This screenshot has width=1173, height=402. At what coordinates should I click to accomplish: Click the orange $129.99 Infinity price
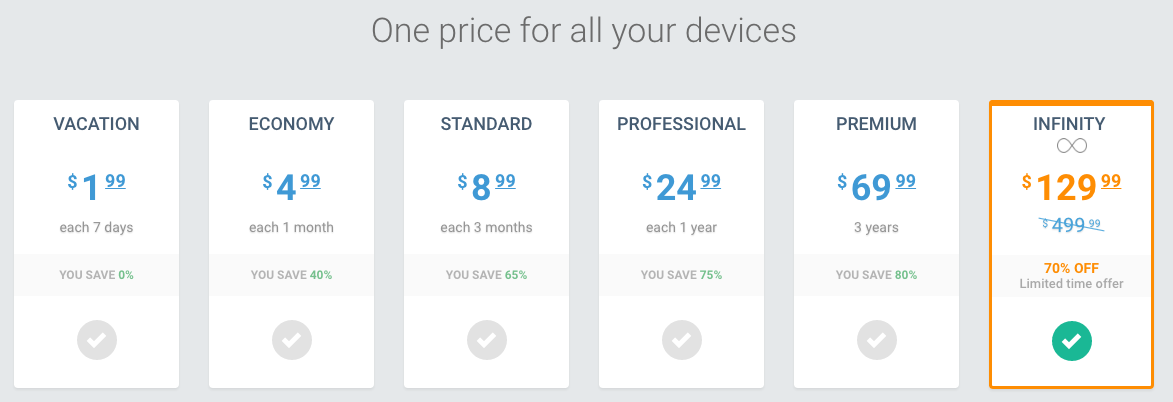[1072, 187]
